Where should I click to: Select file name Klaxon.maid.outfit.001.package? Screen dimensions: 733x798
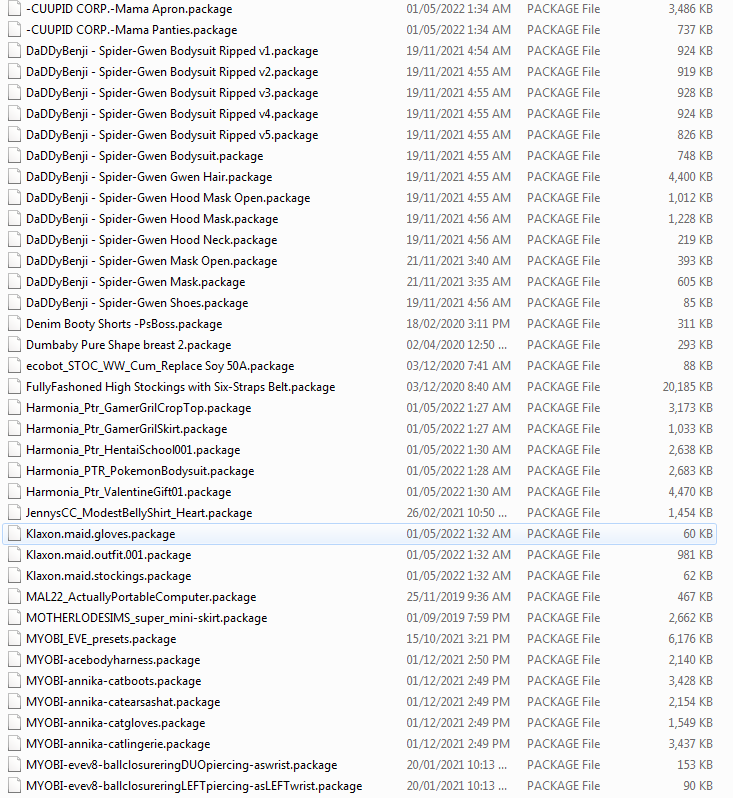[x=108, y=555]
